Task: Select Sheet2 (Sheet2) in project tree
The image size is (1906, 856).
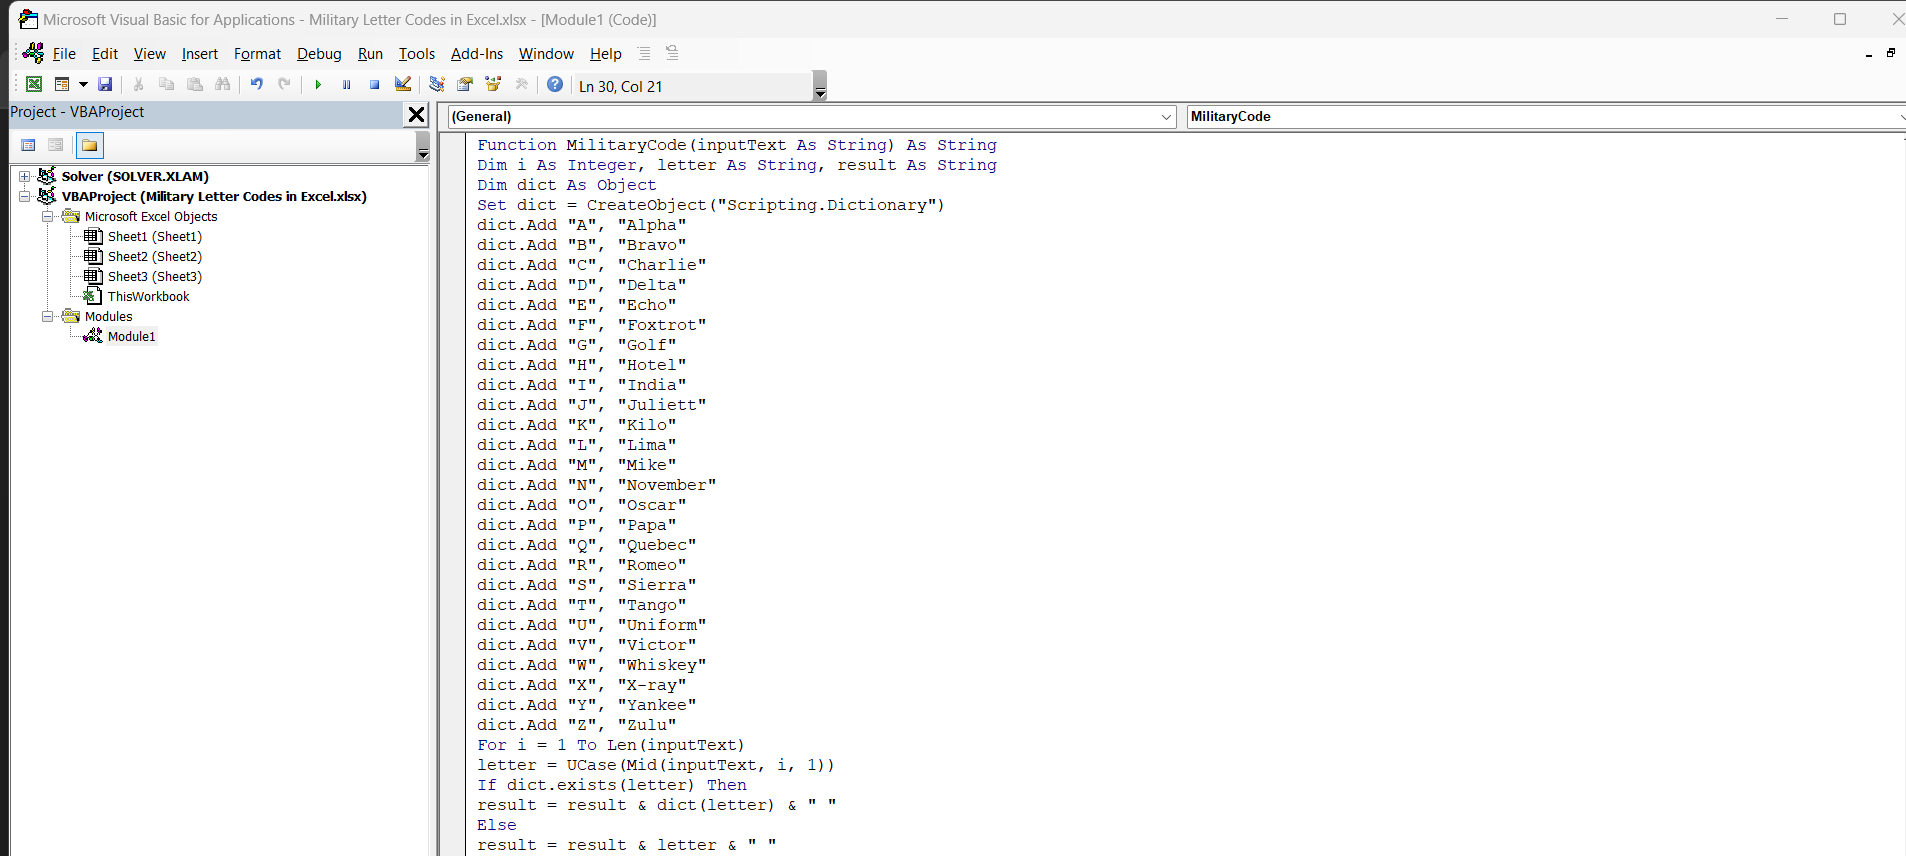Action: tap(155, 256)
